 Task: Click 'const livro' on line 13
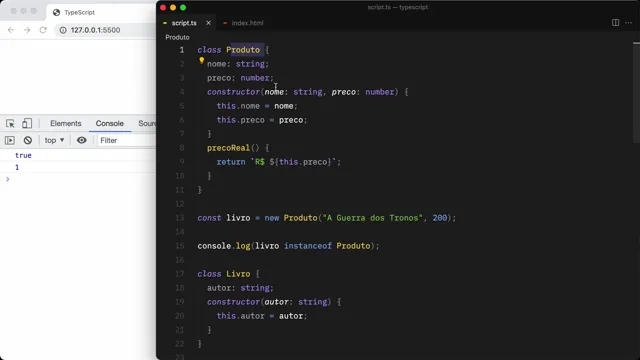[x=224, y=218]
